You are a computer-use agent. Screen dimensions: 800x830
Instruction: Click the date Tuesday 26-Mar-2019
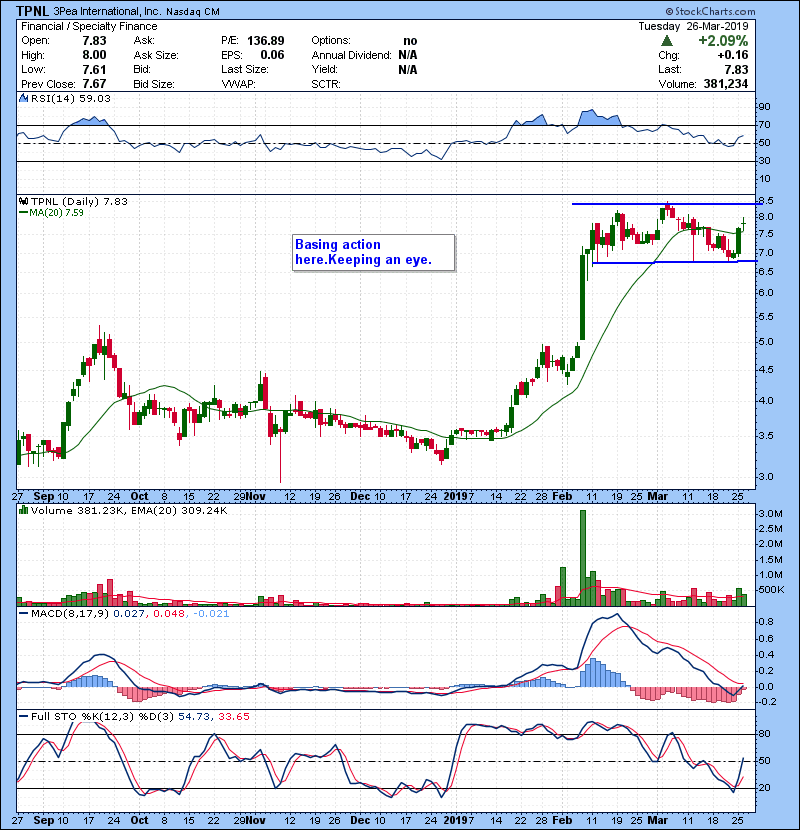[x=693, y=26]
